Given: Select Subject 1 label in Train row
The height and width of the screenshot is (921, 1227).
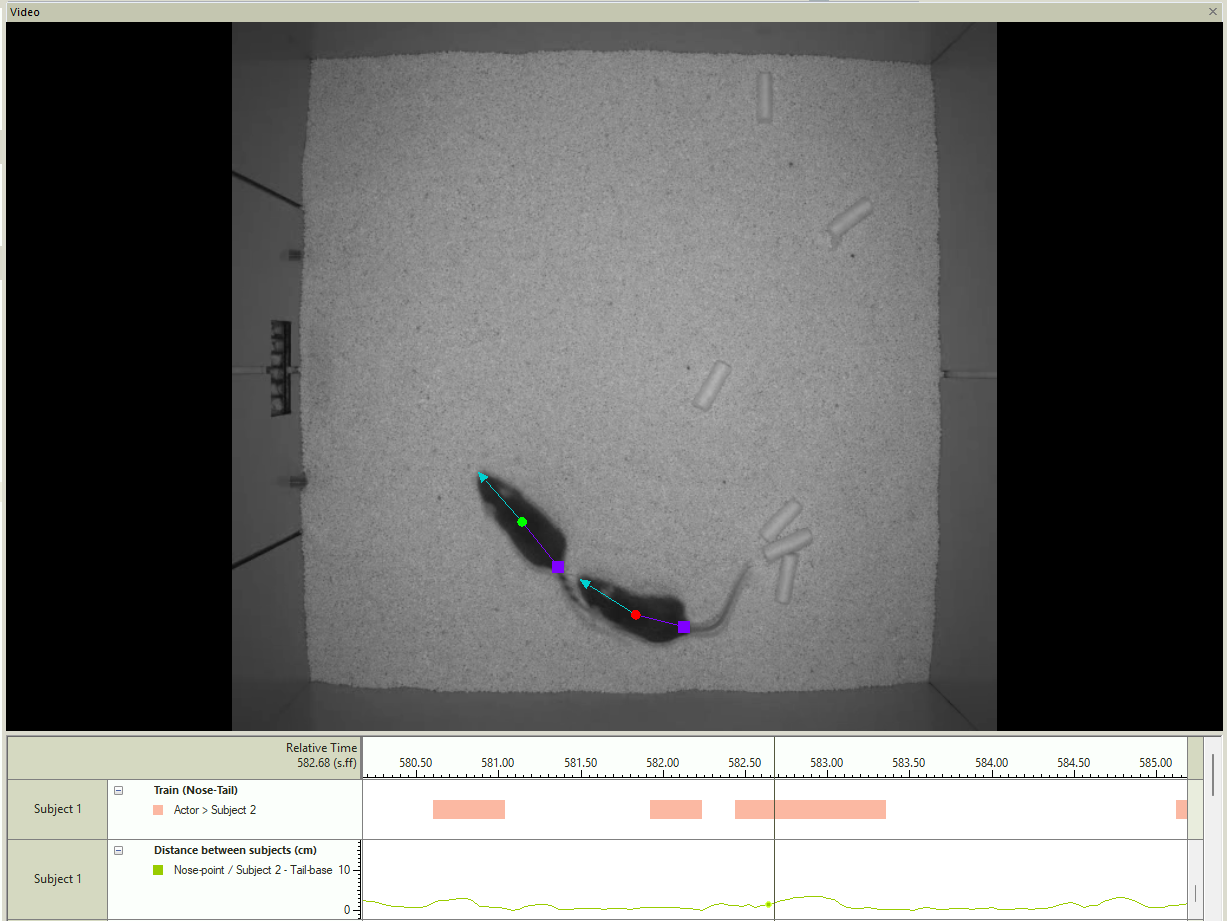Looking at the screenshot, I should coord(57,809).
